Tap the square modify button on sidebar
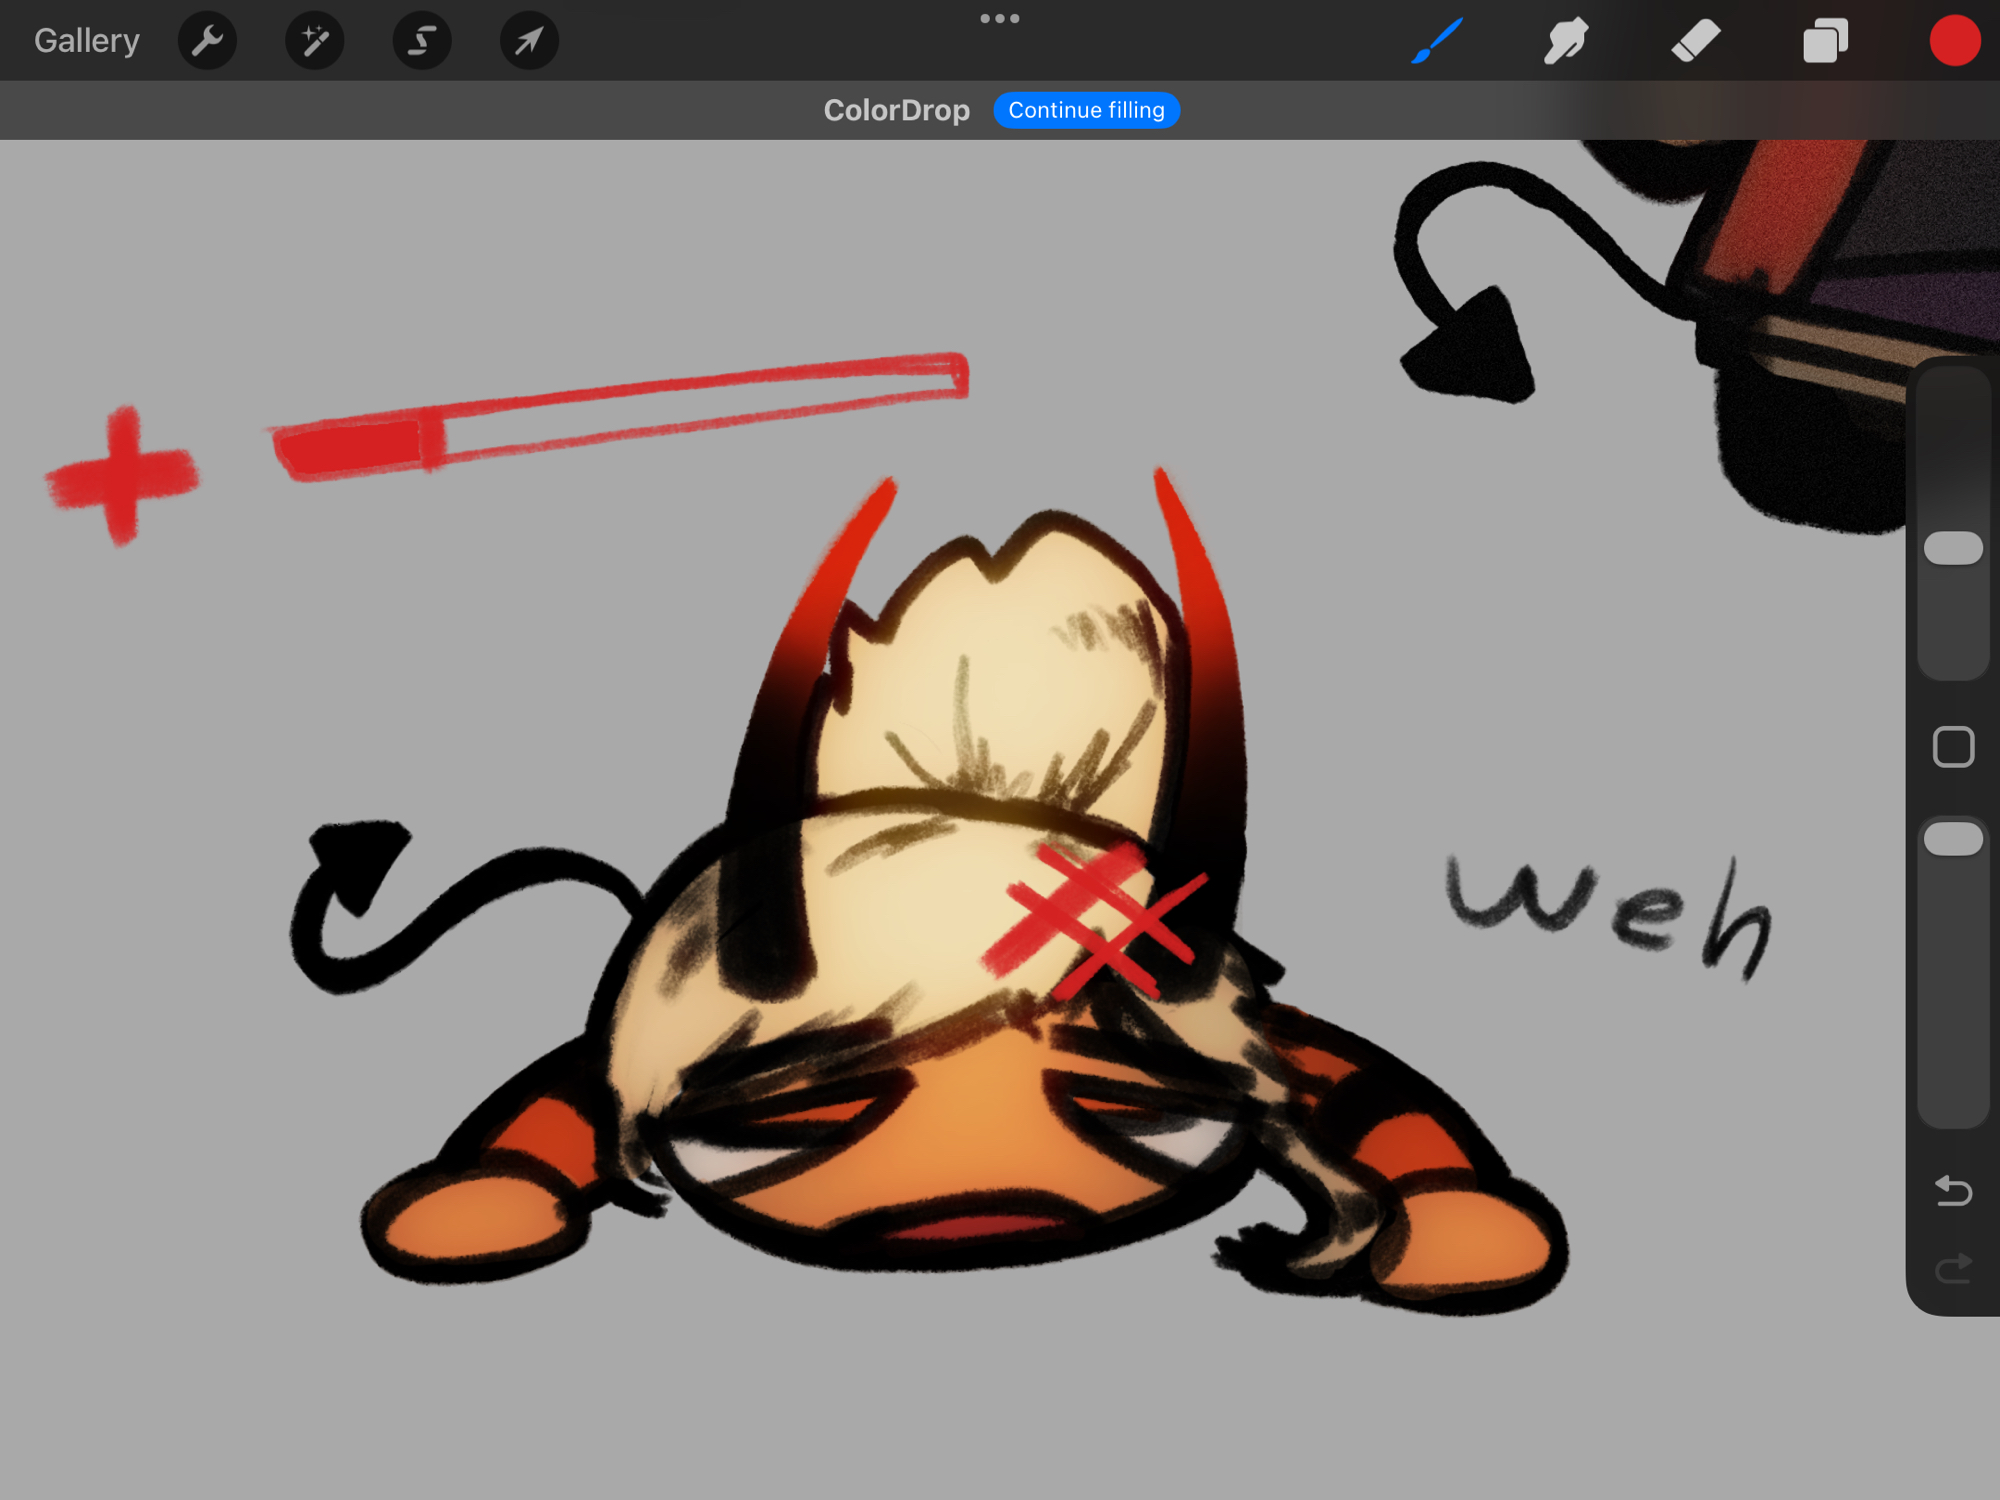Viewport: 2000px width, 1500px height. pos(1953,747)
